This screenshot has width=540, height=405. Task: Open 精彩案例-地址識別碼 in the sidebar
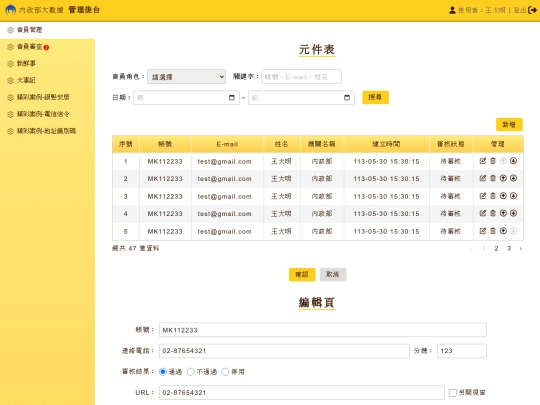(x=48, y=131)
